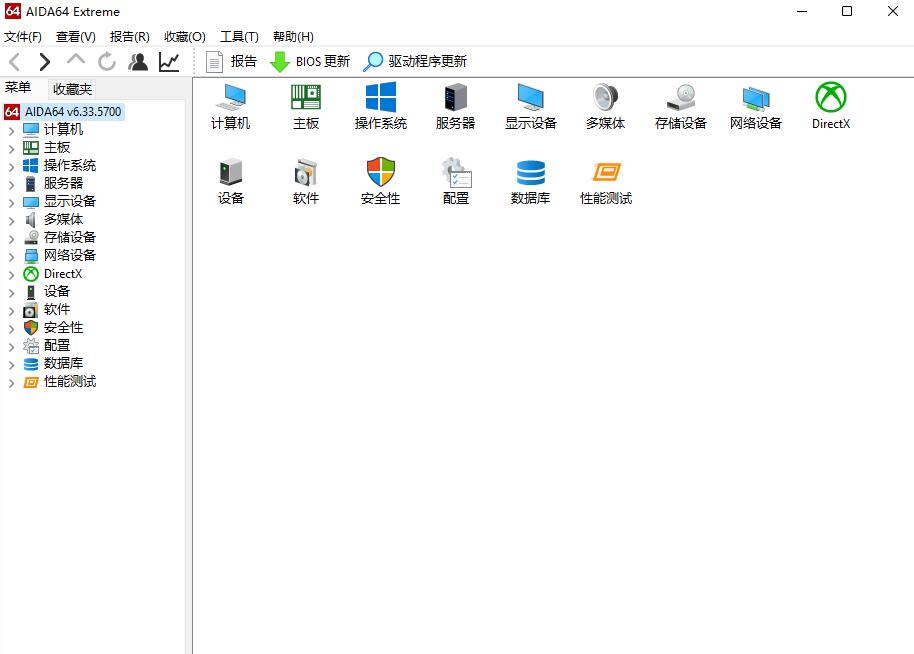The image size is (914, 654).
Task: Open the 存储设备 (Storage Devices) icon
Action: [680, 105]
